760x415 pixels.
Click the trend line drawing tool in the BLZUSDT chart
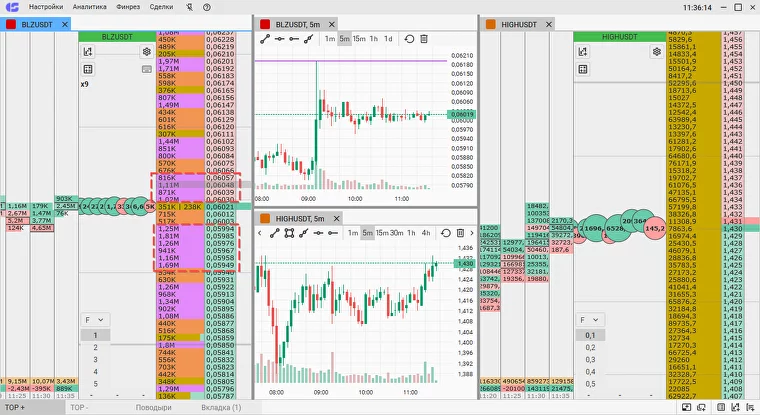point(265,39)
